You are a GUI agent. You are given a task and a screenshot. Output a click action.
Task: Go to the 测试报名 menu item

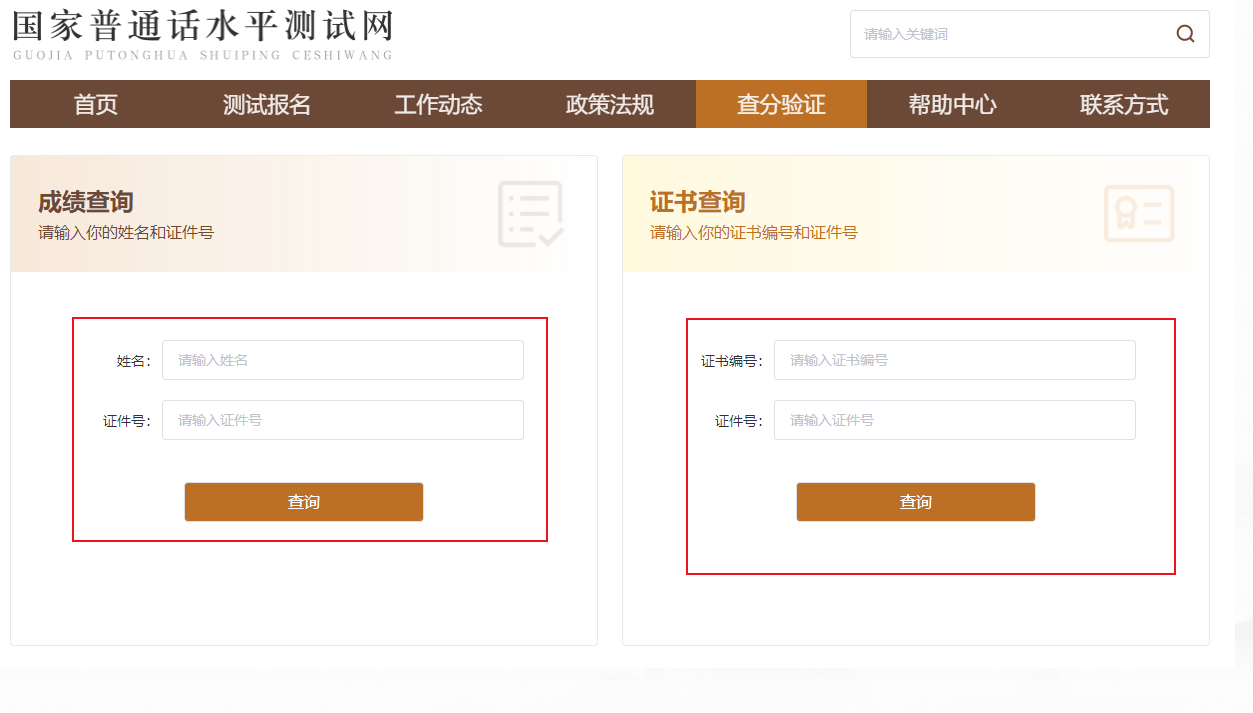(x=267, y=105)
